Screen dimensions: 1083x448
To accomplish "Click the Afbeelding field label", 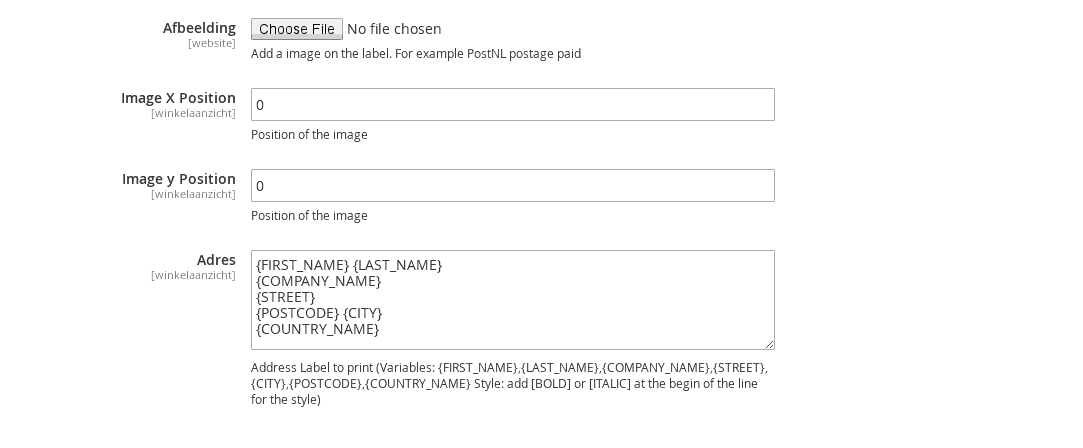I will point(199,28).
